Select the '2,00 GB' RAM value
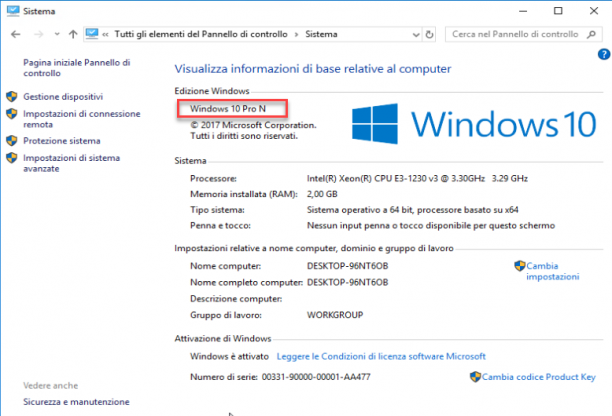 click(x=322, y=194)
